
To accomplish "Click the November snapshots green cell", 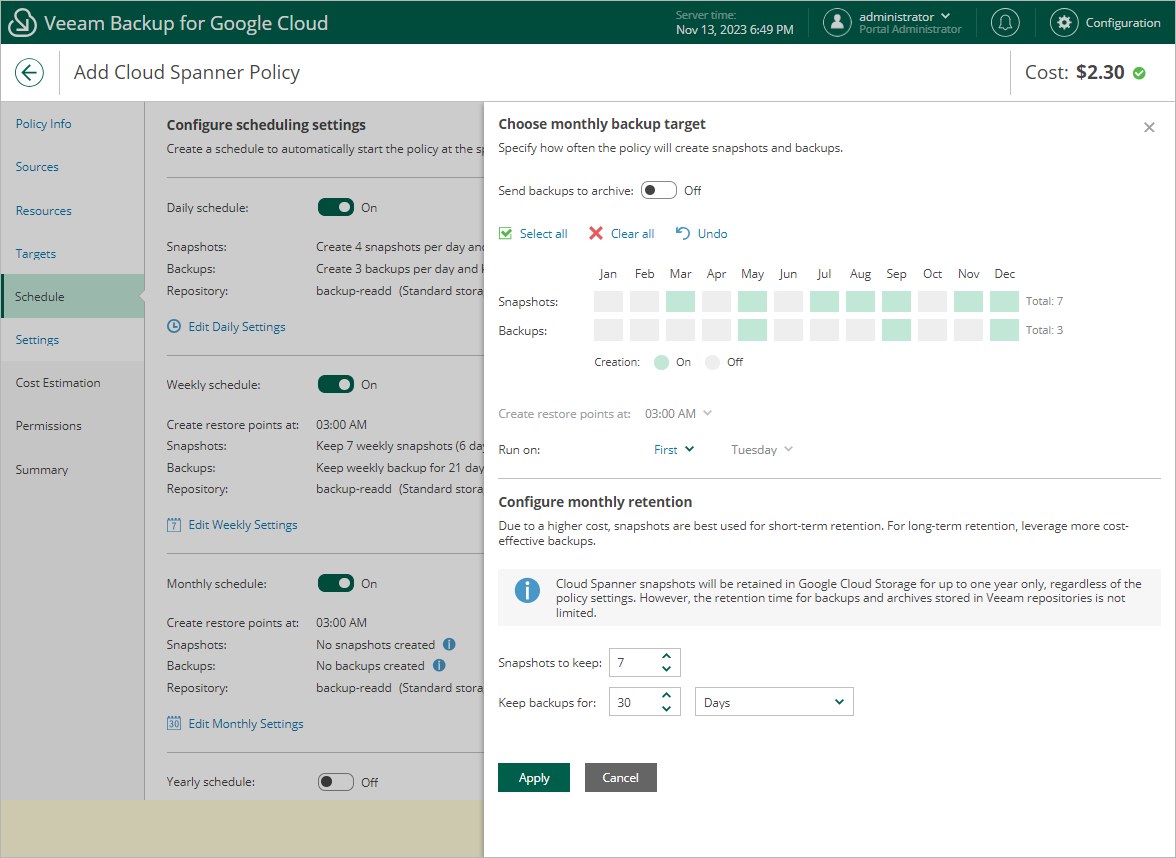I will 968,302.
